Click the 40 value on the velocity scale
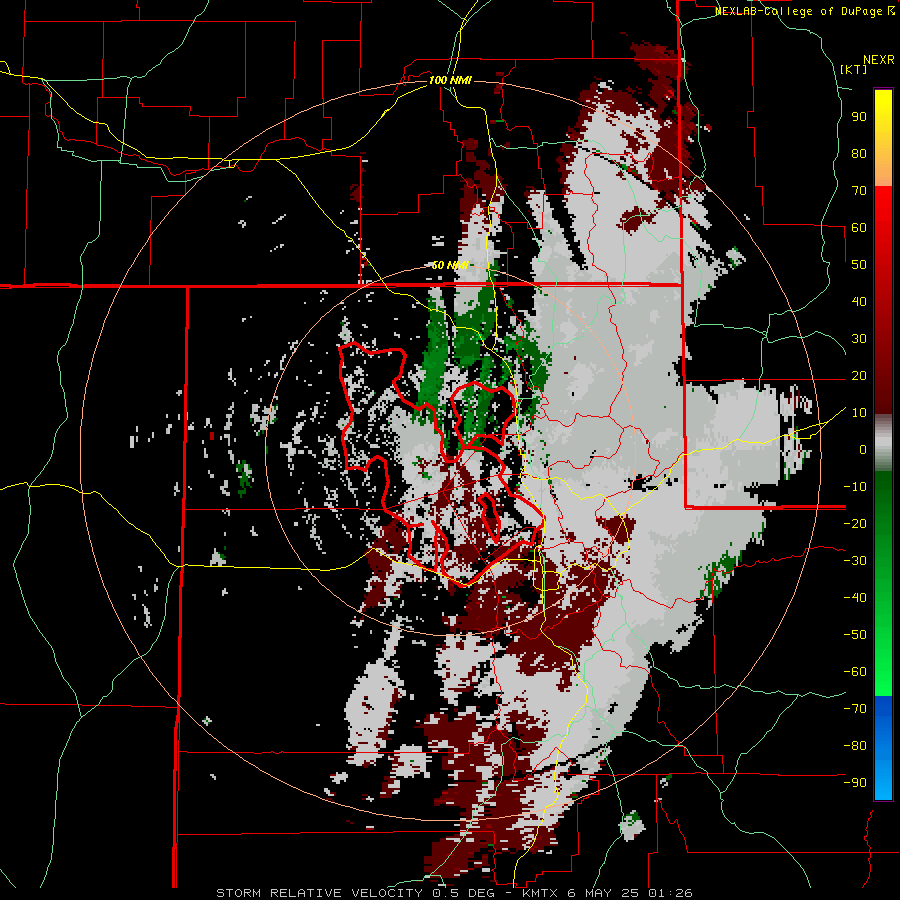 click(859, 301)
